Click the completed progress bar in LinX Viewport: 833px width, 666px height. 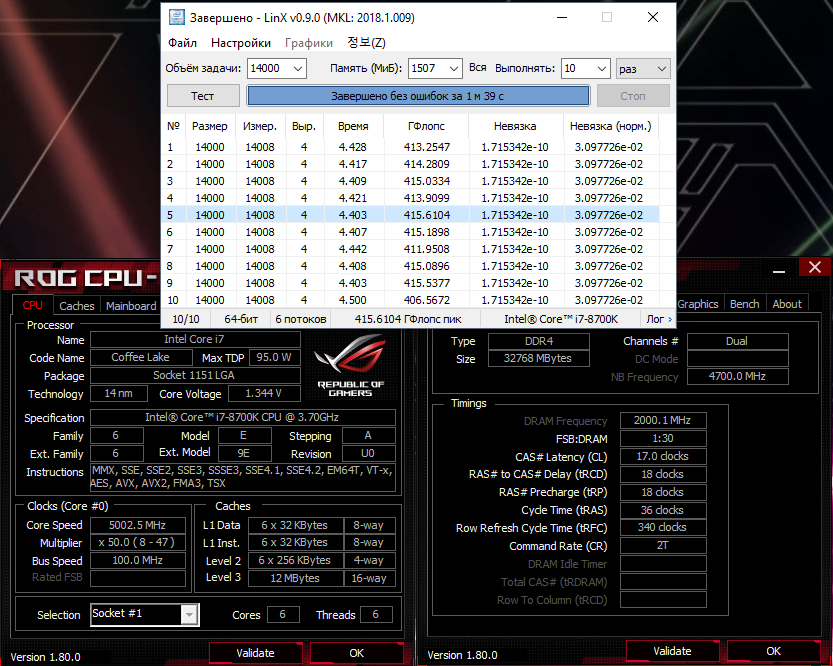click(x=418, y=96)
